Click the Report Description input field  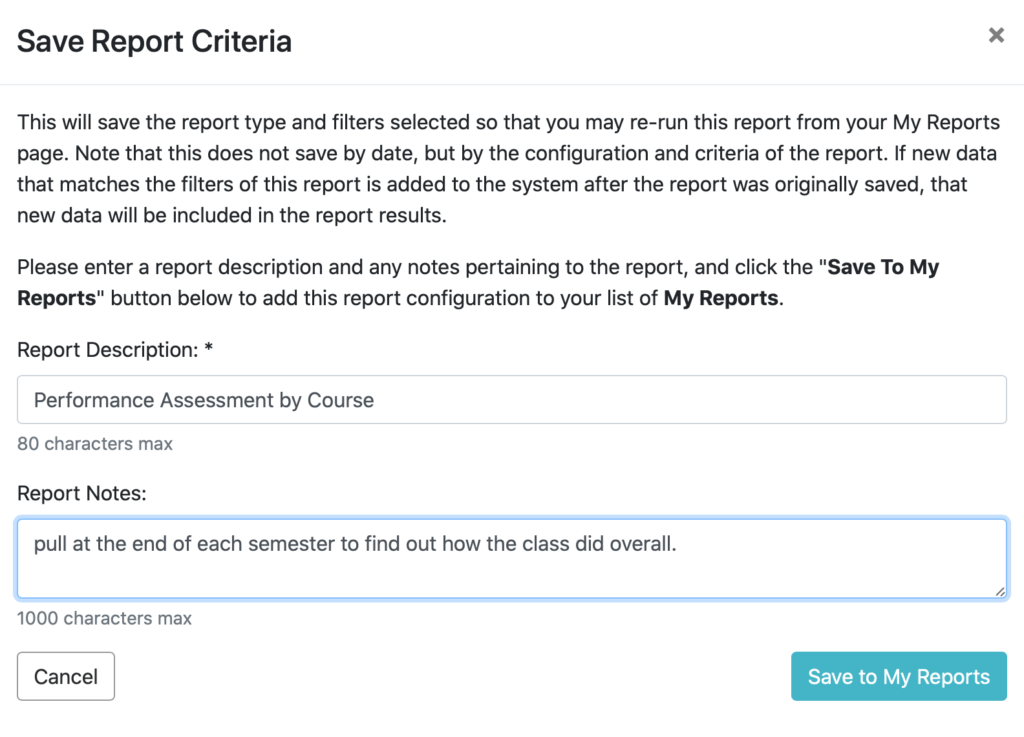[x=511, y=400]
